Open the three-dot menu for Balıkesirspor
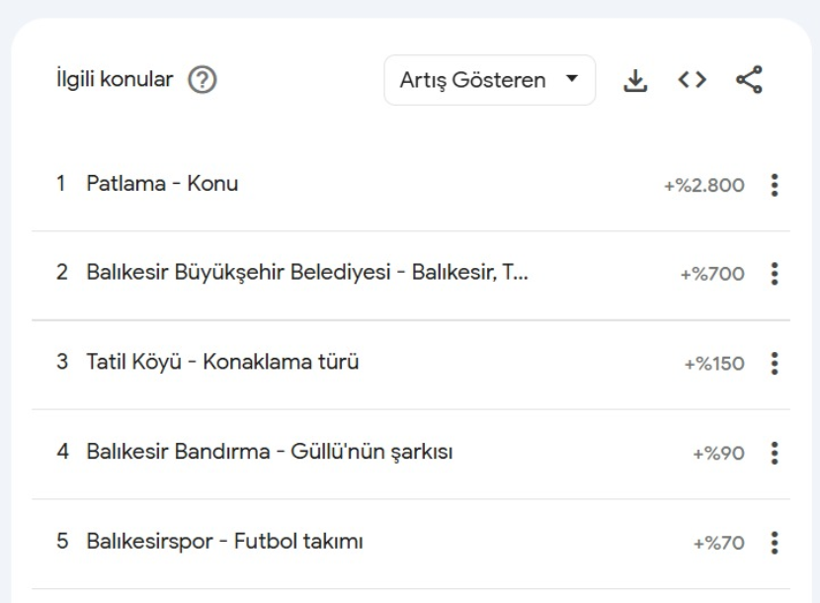 774,543
